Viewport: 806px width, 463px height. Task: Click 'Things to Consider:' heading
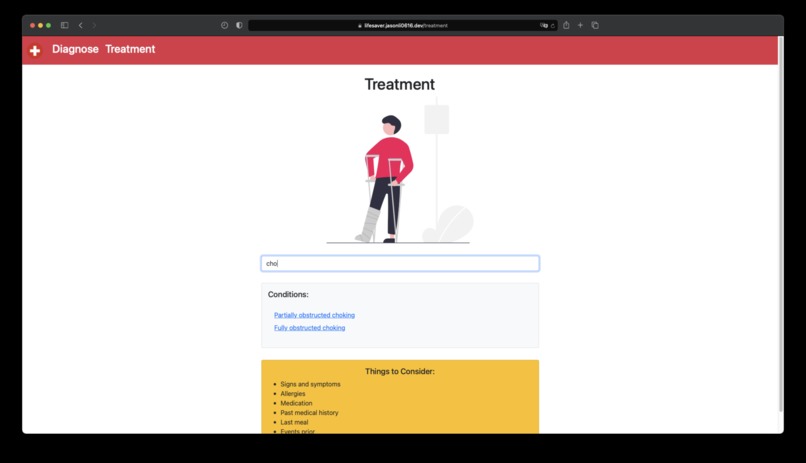click(x=399, y=371)
